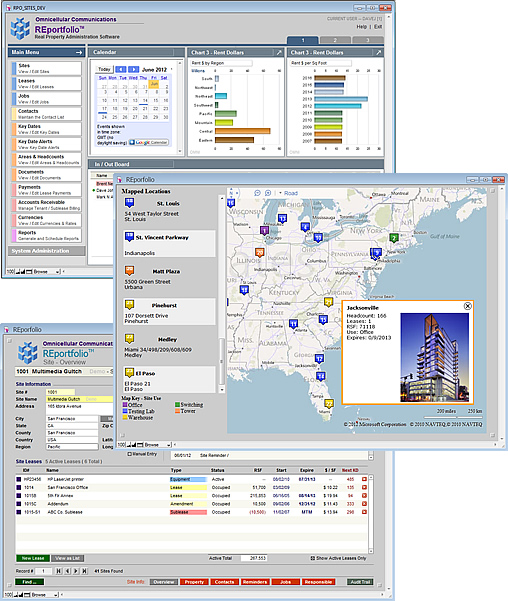Viewport: 508px width, 601px height.
Task: Go to the first site record
Action: pyautogui.click(x=59, y=571)
